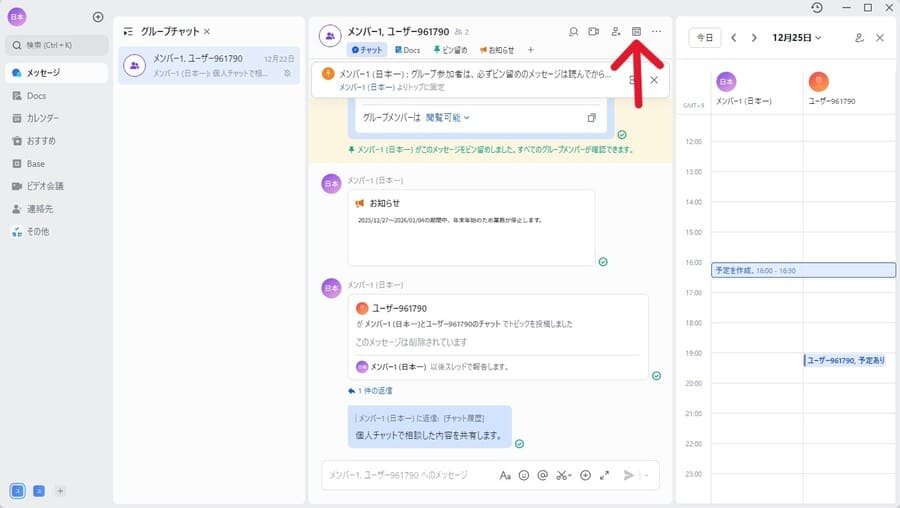
Task: Open Docs in the left sidebar
Action: (x=56, y=96)
